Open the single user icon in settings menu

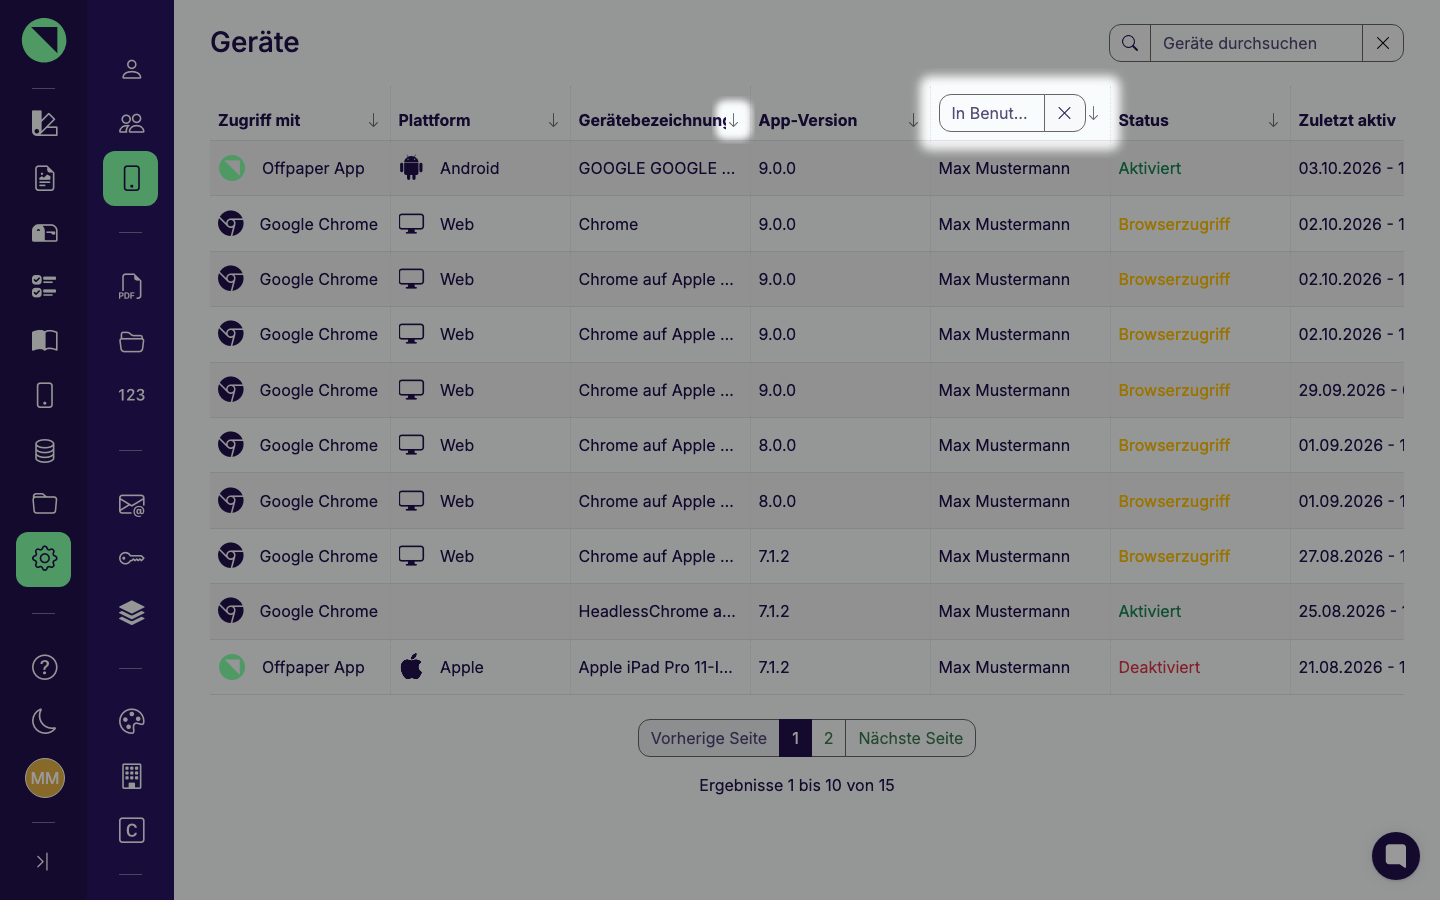coord(131,69)
